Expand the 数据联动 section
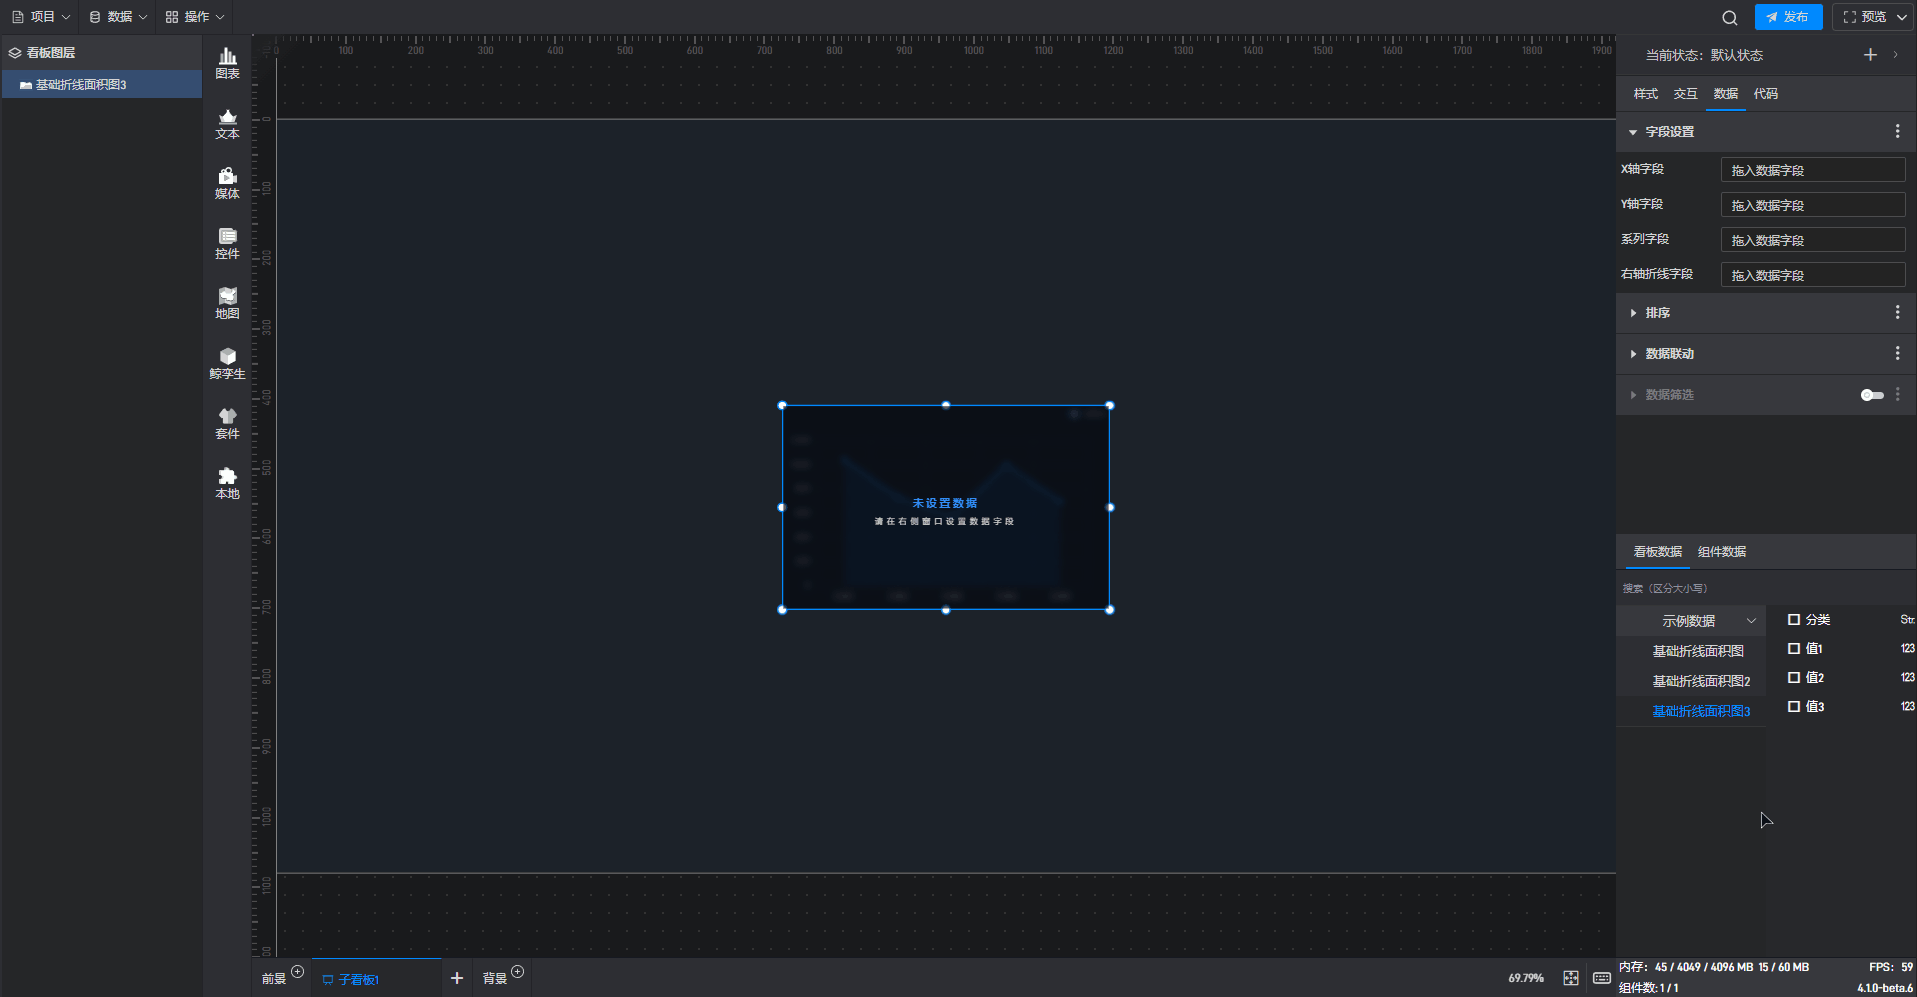 point(1633,354)
